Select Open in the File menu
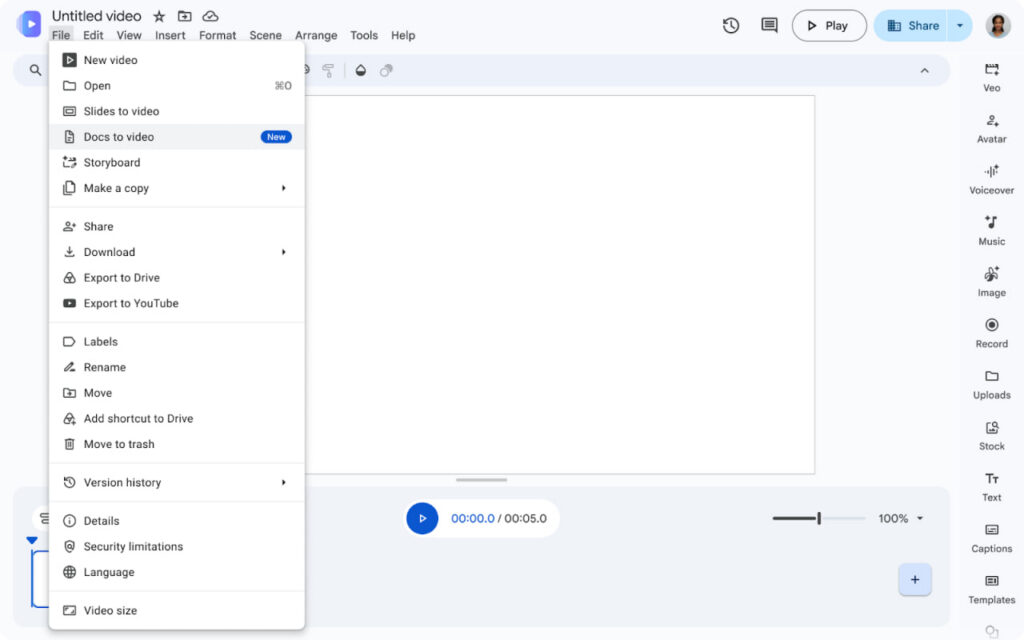This screenshot has width=1024, height=640. click(x=177, y=86)
